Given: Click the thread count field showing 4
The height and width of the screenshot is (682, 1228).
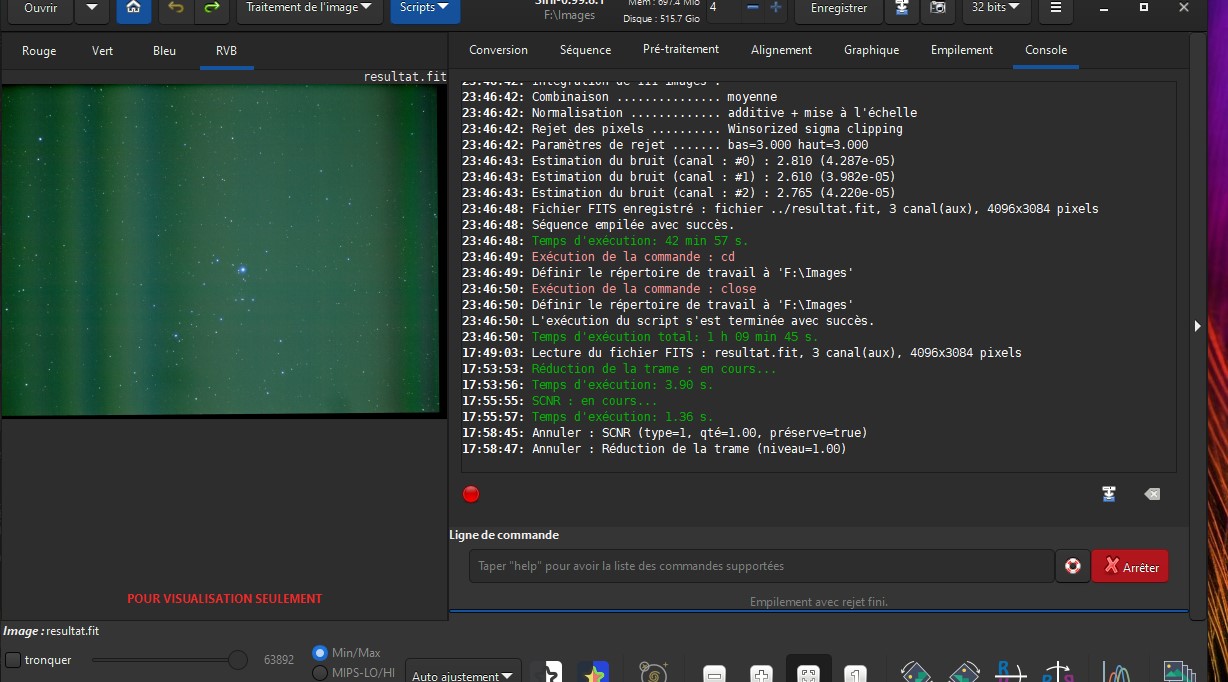Looking at the screenshot, I should [722, 7].
